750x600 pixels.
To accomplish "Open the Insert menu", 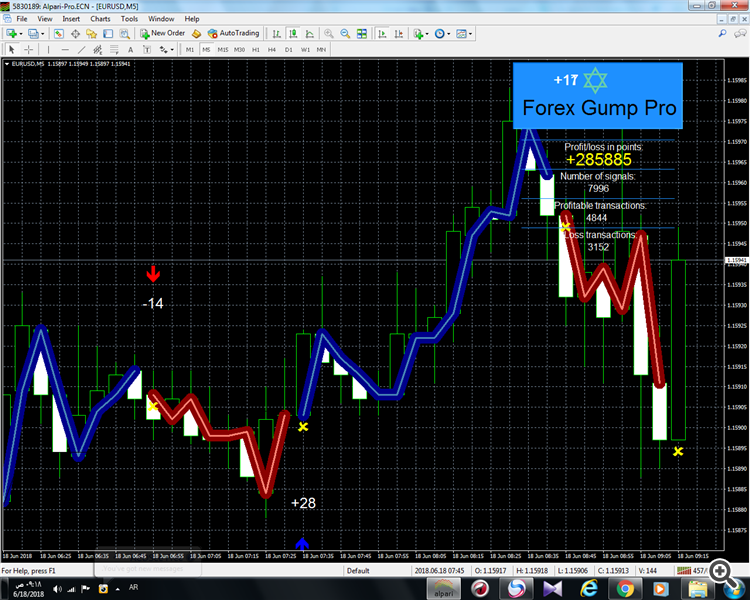I will [71, 19].
